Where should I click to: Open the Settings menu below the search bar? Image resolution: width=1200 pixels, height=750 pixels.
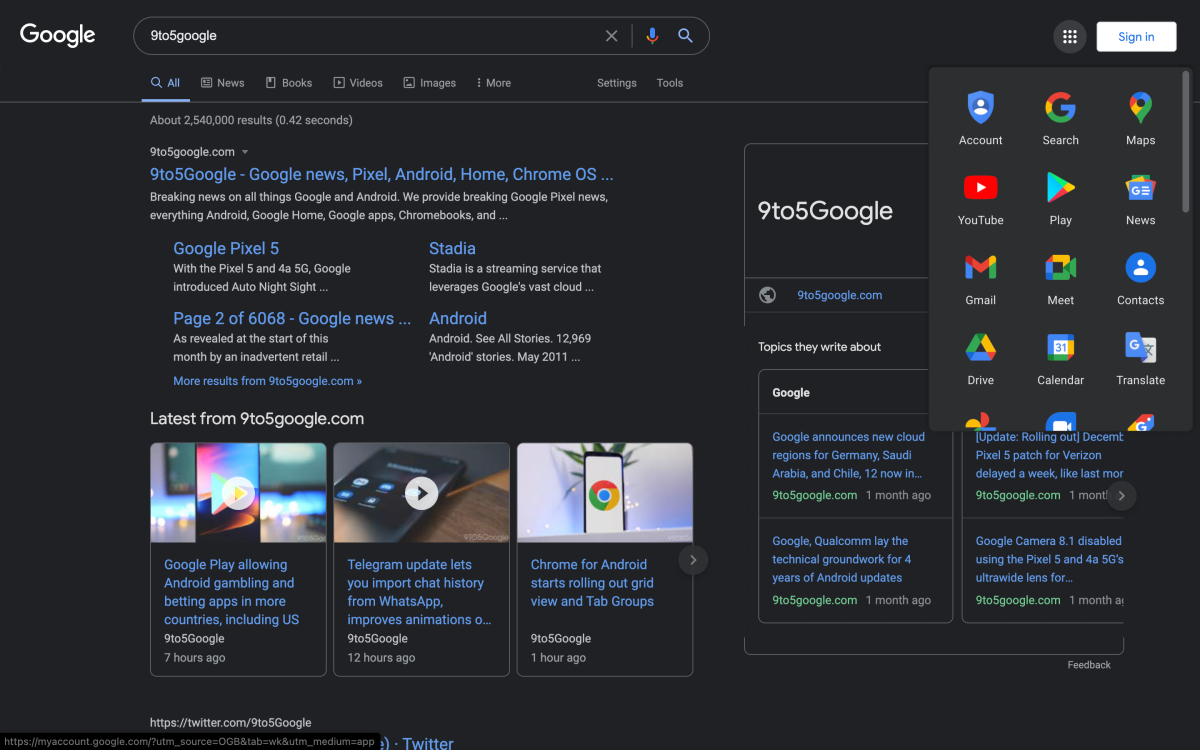pyautogui.click(x=616, y=83)
